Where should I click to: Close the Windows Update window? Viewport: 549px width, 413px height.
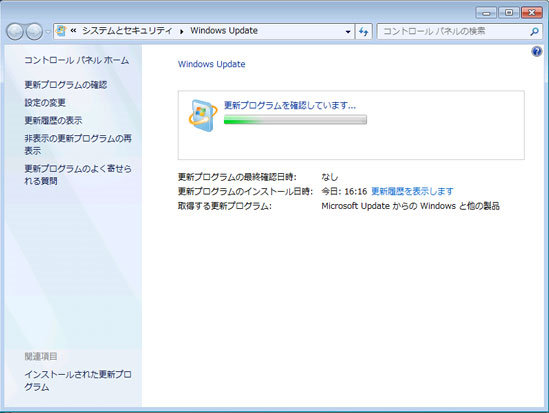[531, 13]
